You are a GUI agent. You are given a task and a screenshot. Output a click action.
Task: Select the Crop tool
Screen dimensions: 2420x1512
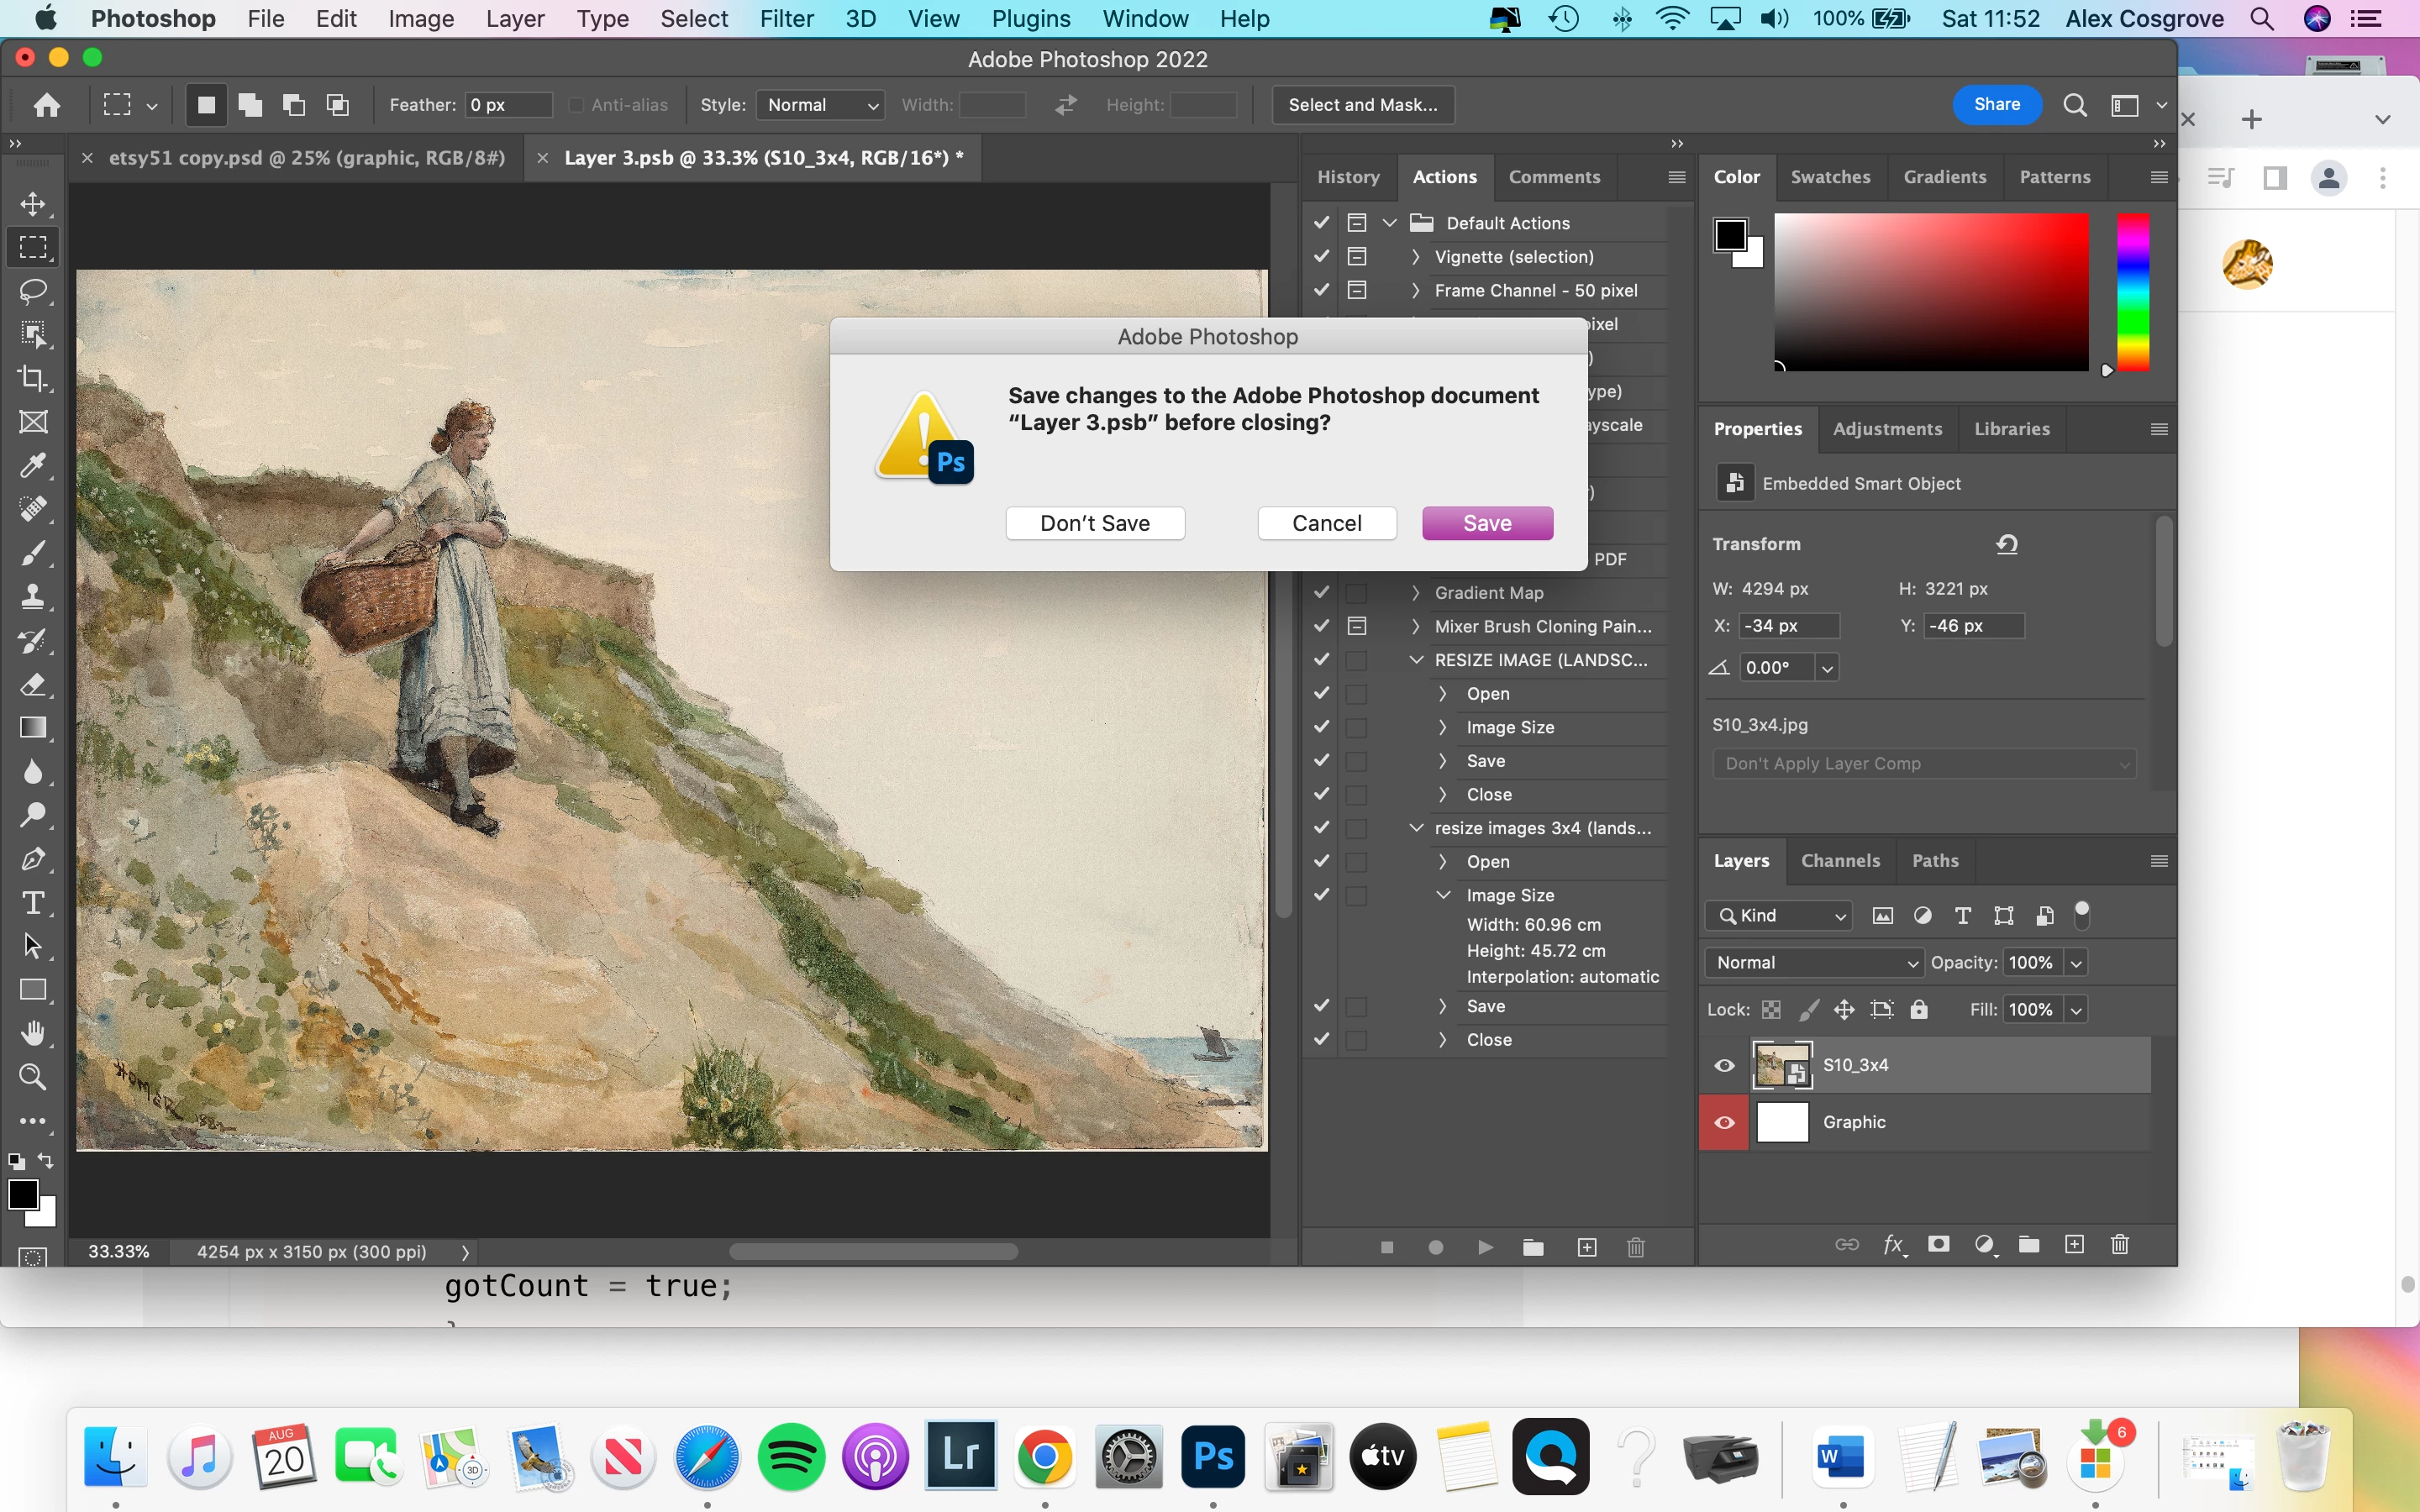coord(33,378)
